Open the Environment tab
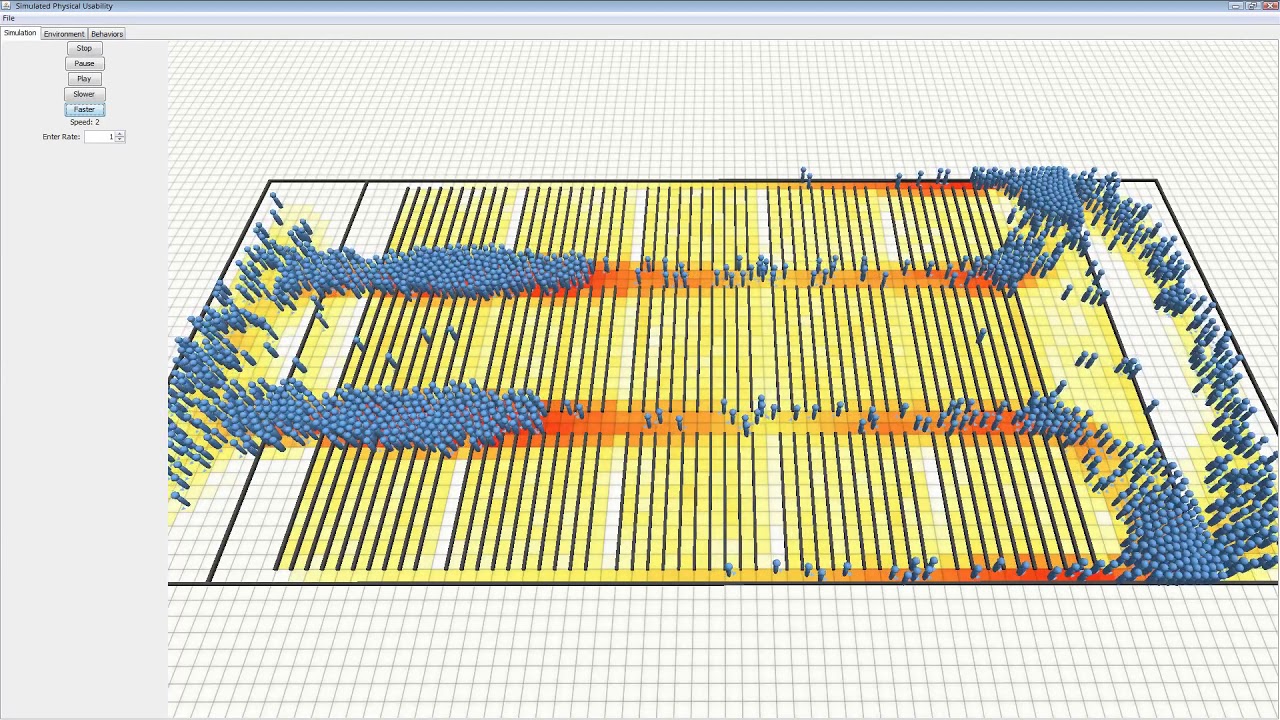 (x=64, y=34)
